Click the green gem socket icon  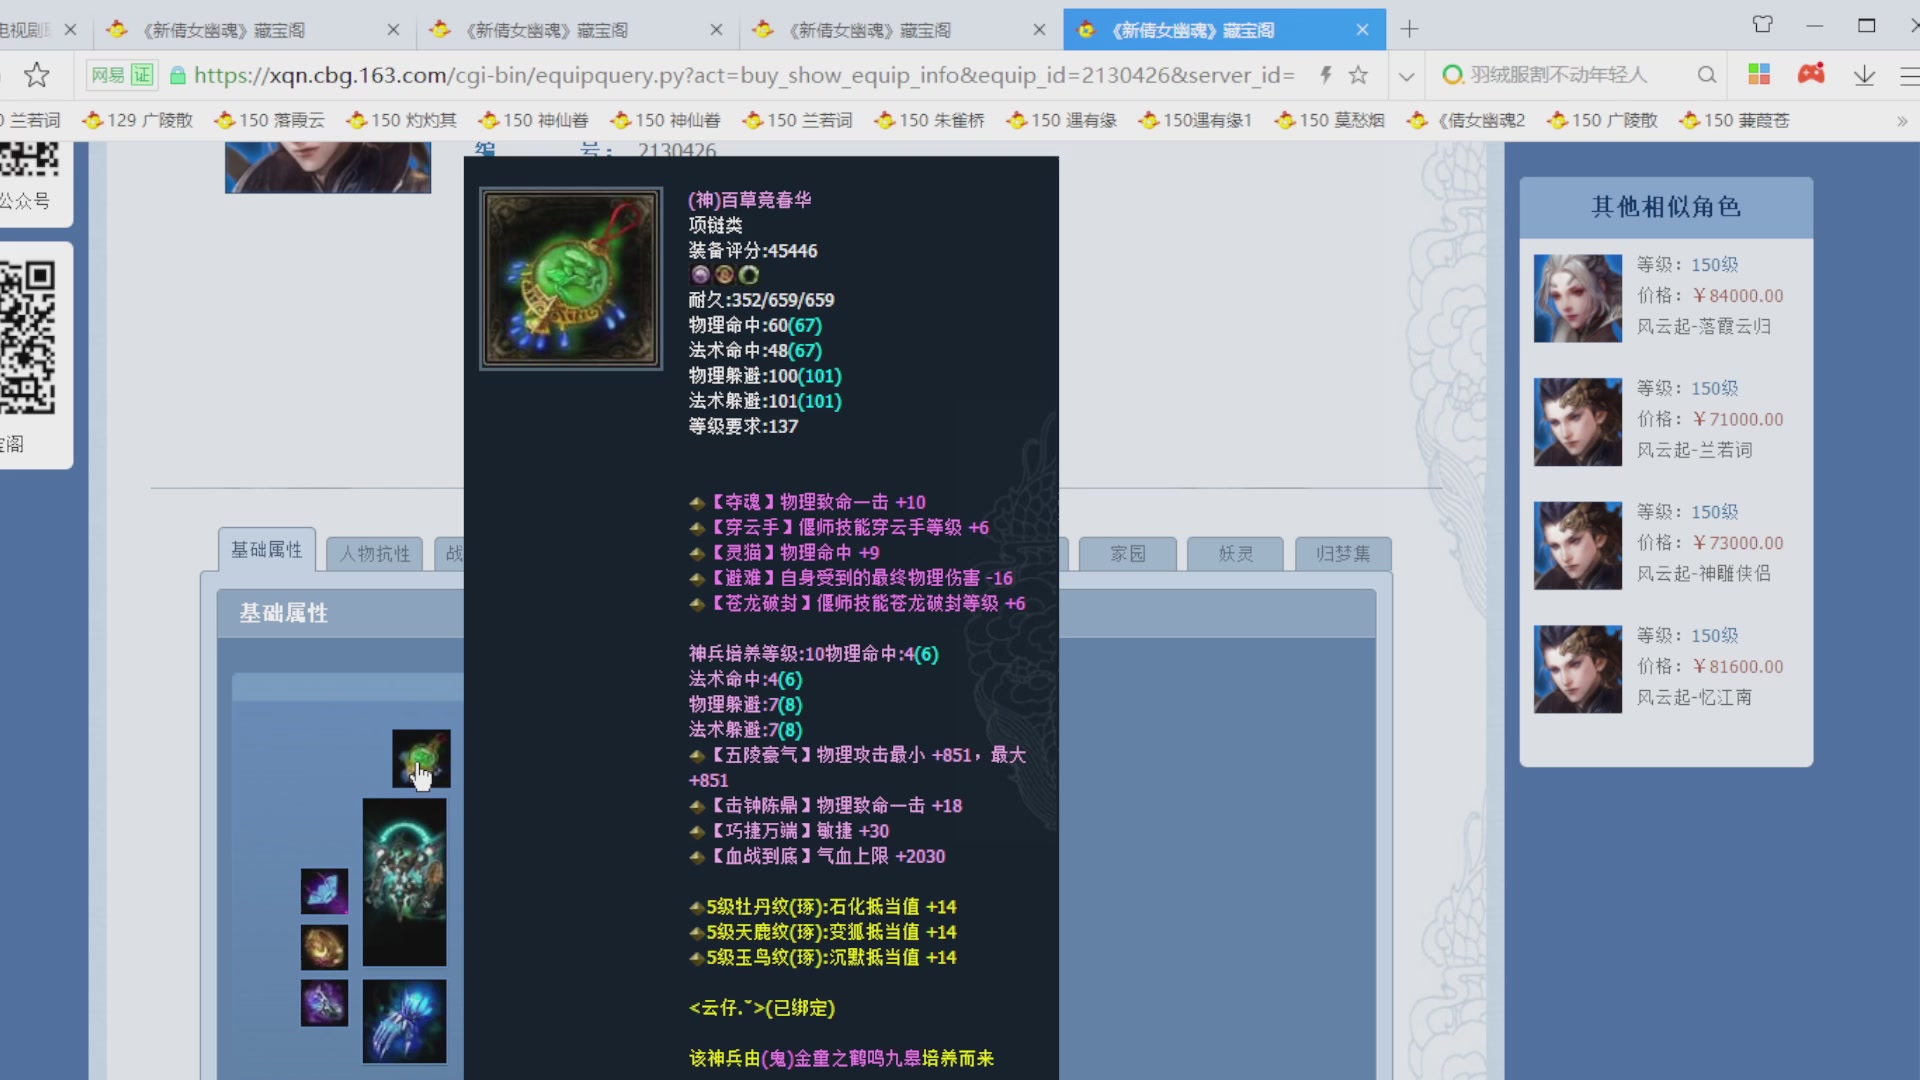749,275
